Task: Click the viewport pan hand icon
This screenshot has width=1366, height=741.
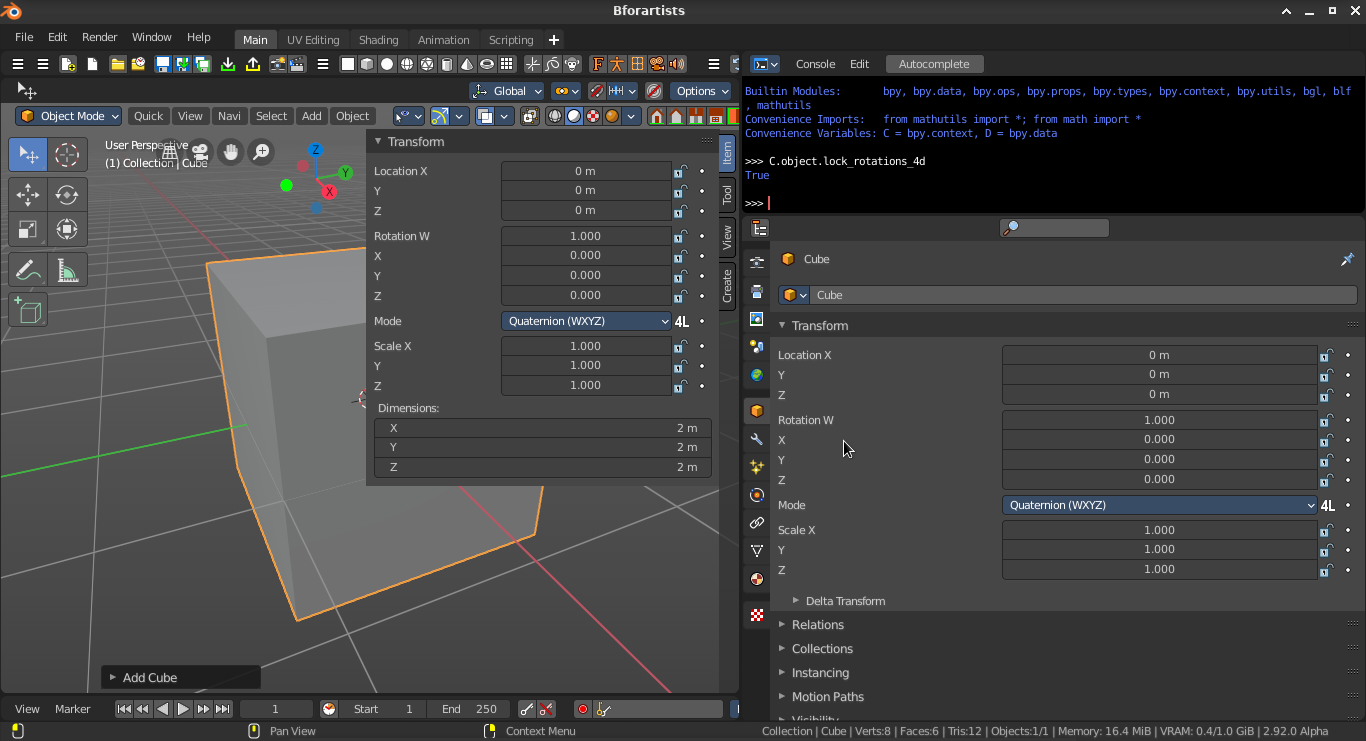Action: coord(231,152)
